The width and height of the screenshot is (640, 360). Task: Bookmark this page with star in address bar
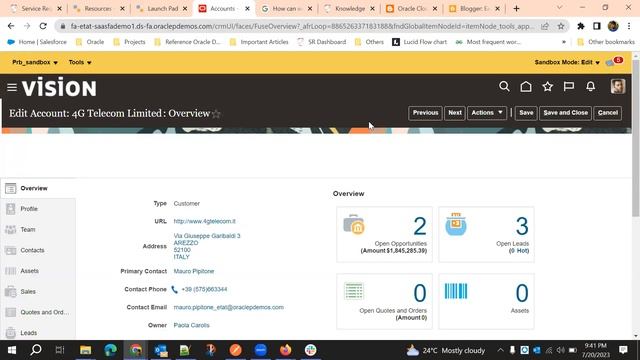[561, 26]
